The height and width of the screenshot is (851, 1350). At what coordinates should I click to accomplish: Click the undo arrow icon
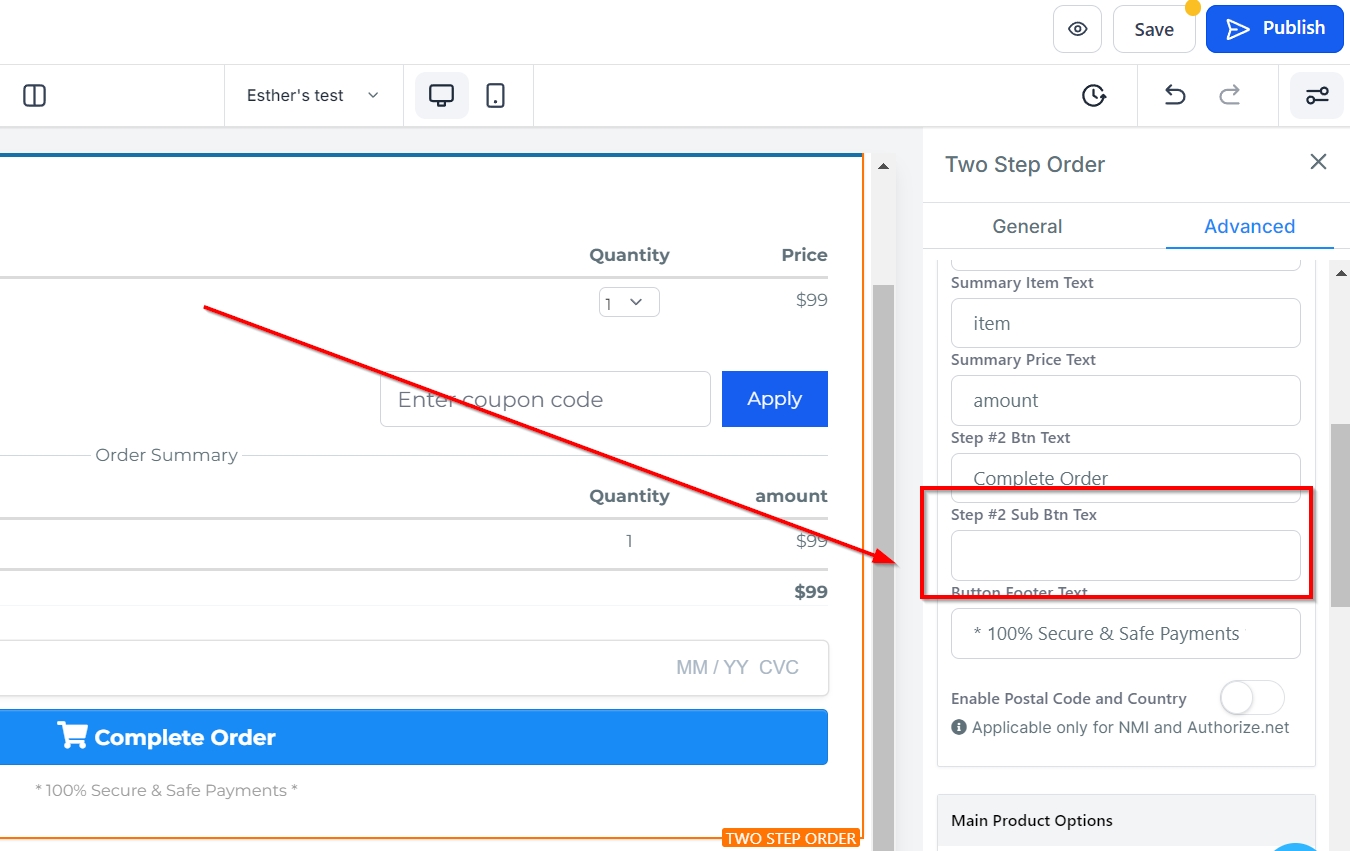pos(1175,96)
